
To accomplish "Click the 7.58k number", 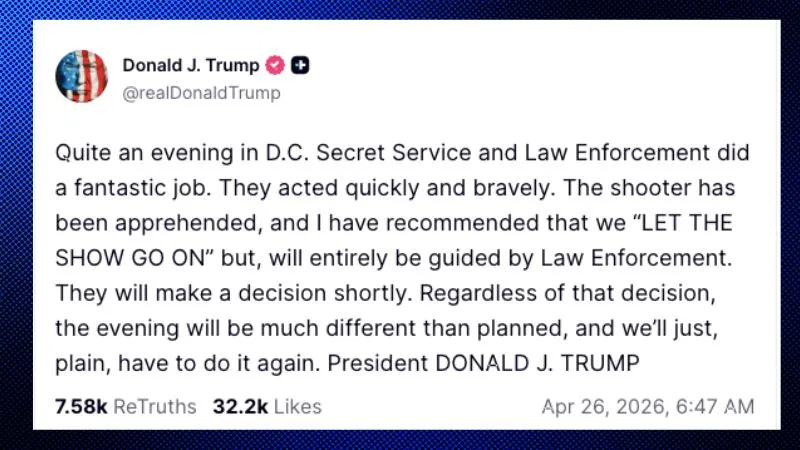I will coord(81,406).
